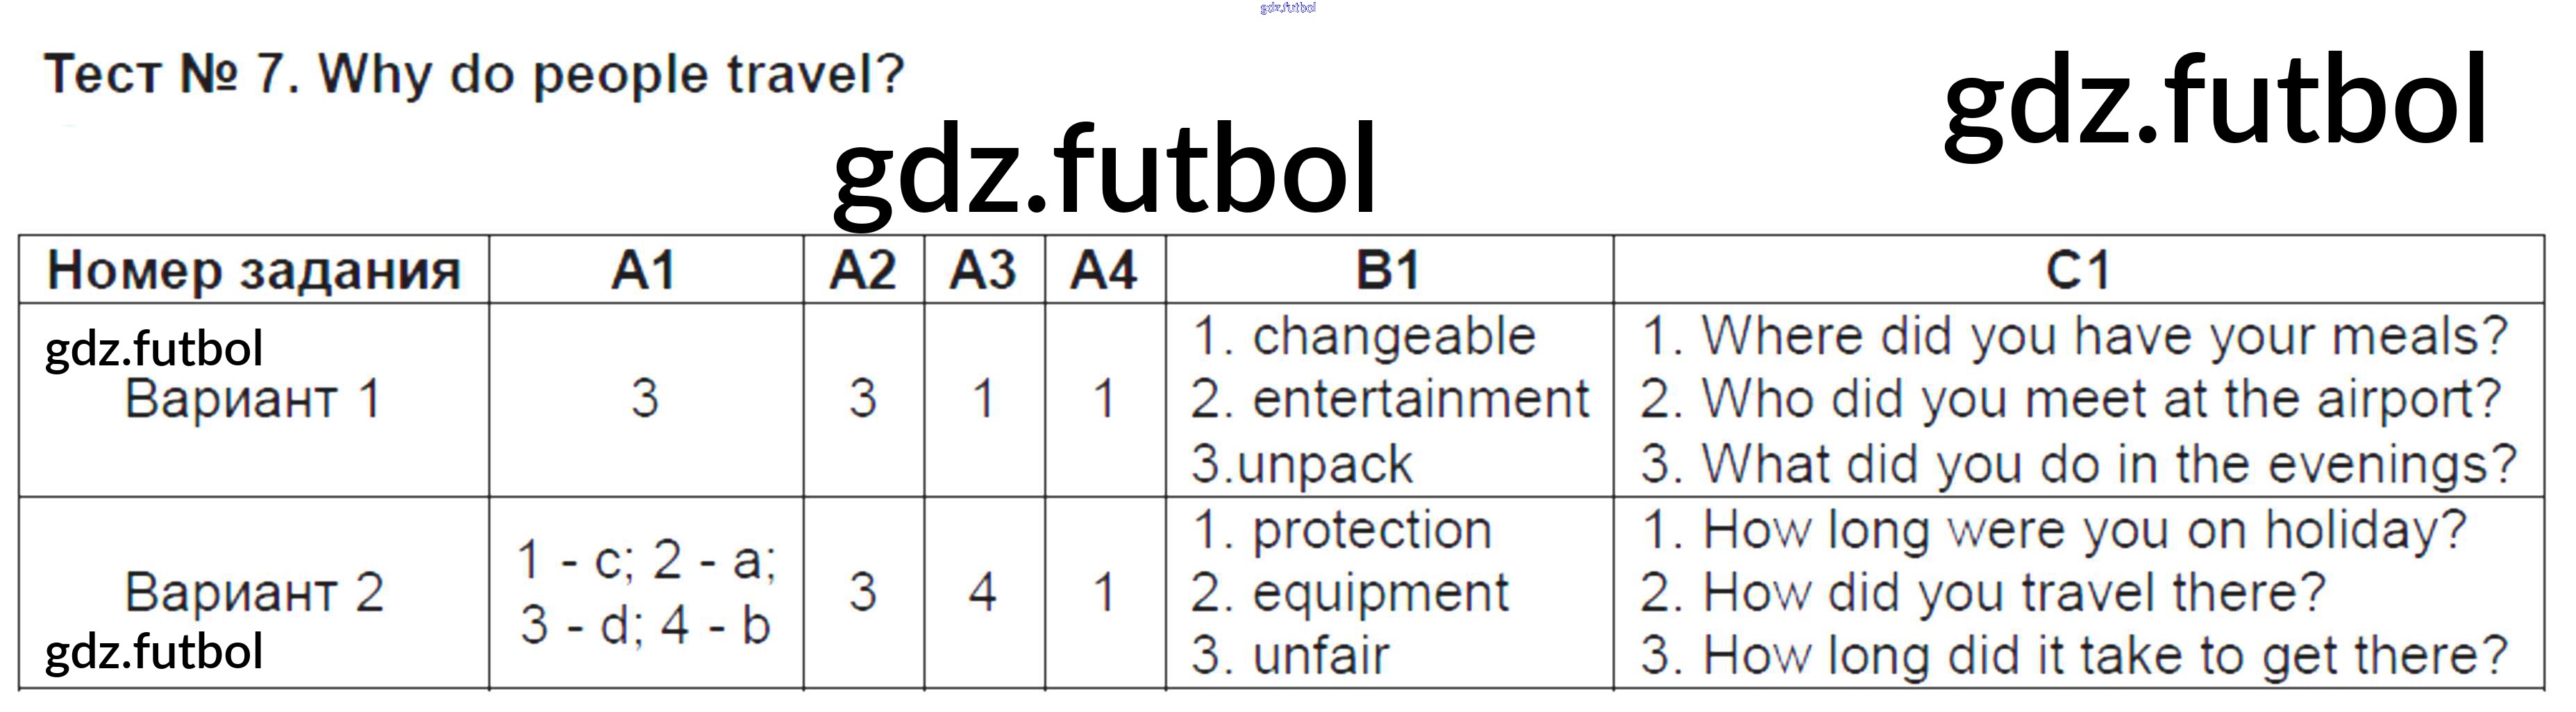Click the '3.unpack' answer line
2576x712 pixels.
(1302, 464)
